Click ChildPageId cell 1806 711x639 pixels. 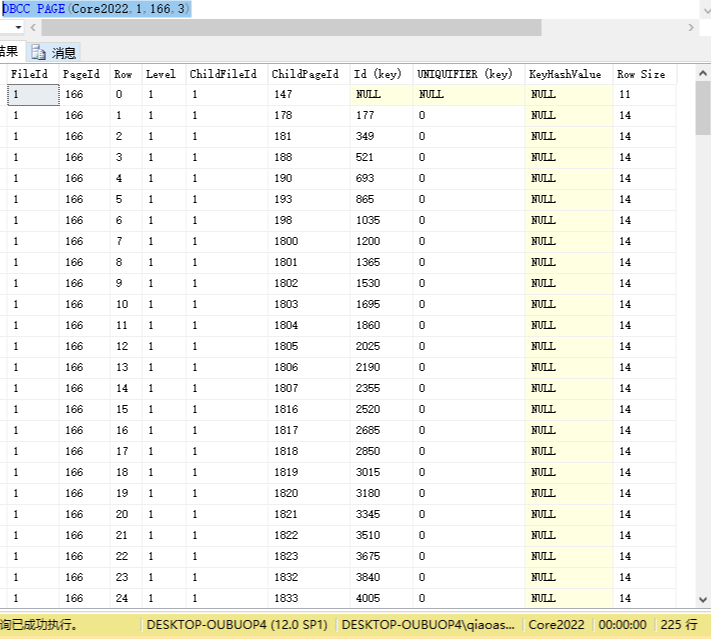pyautogui.click(x=309, y=367)
